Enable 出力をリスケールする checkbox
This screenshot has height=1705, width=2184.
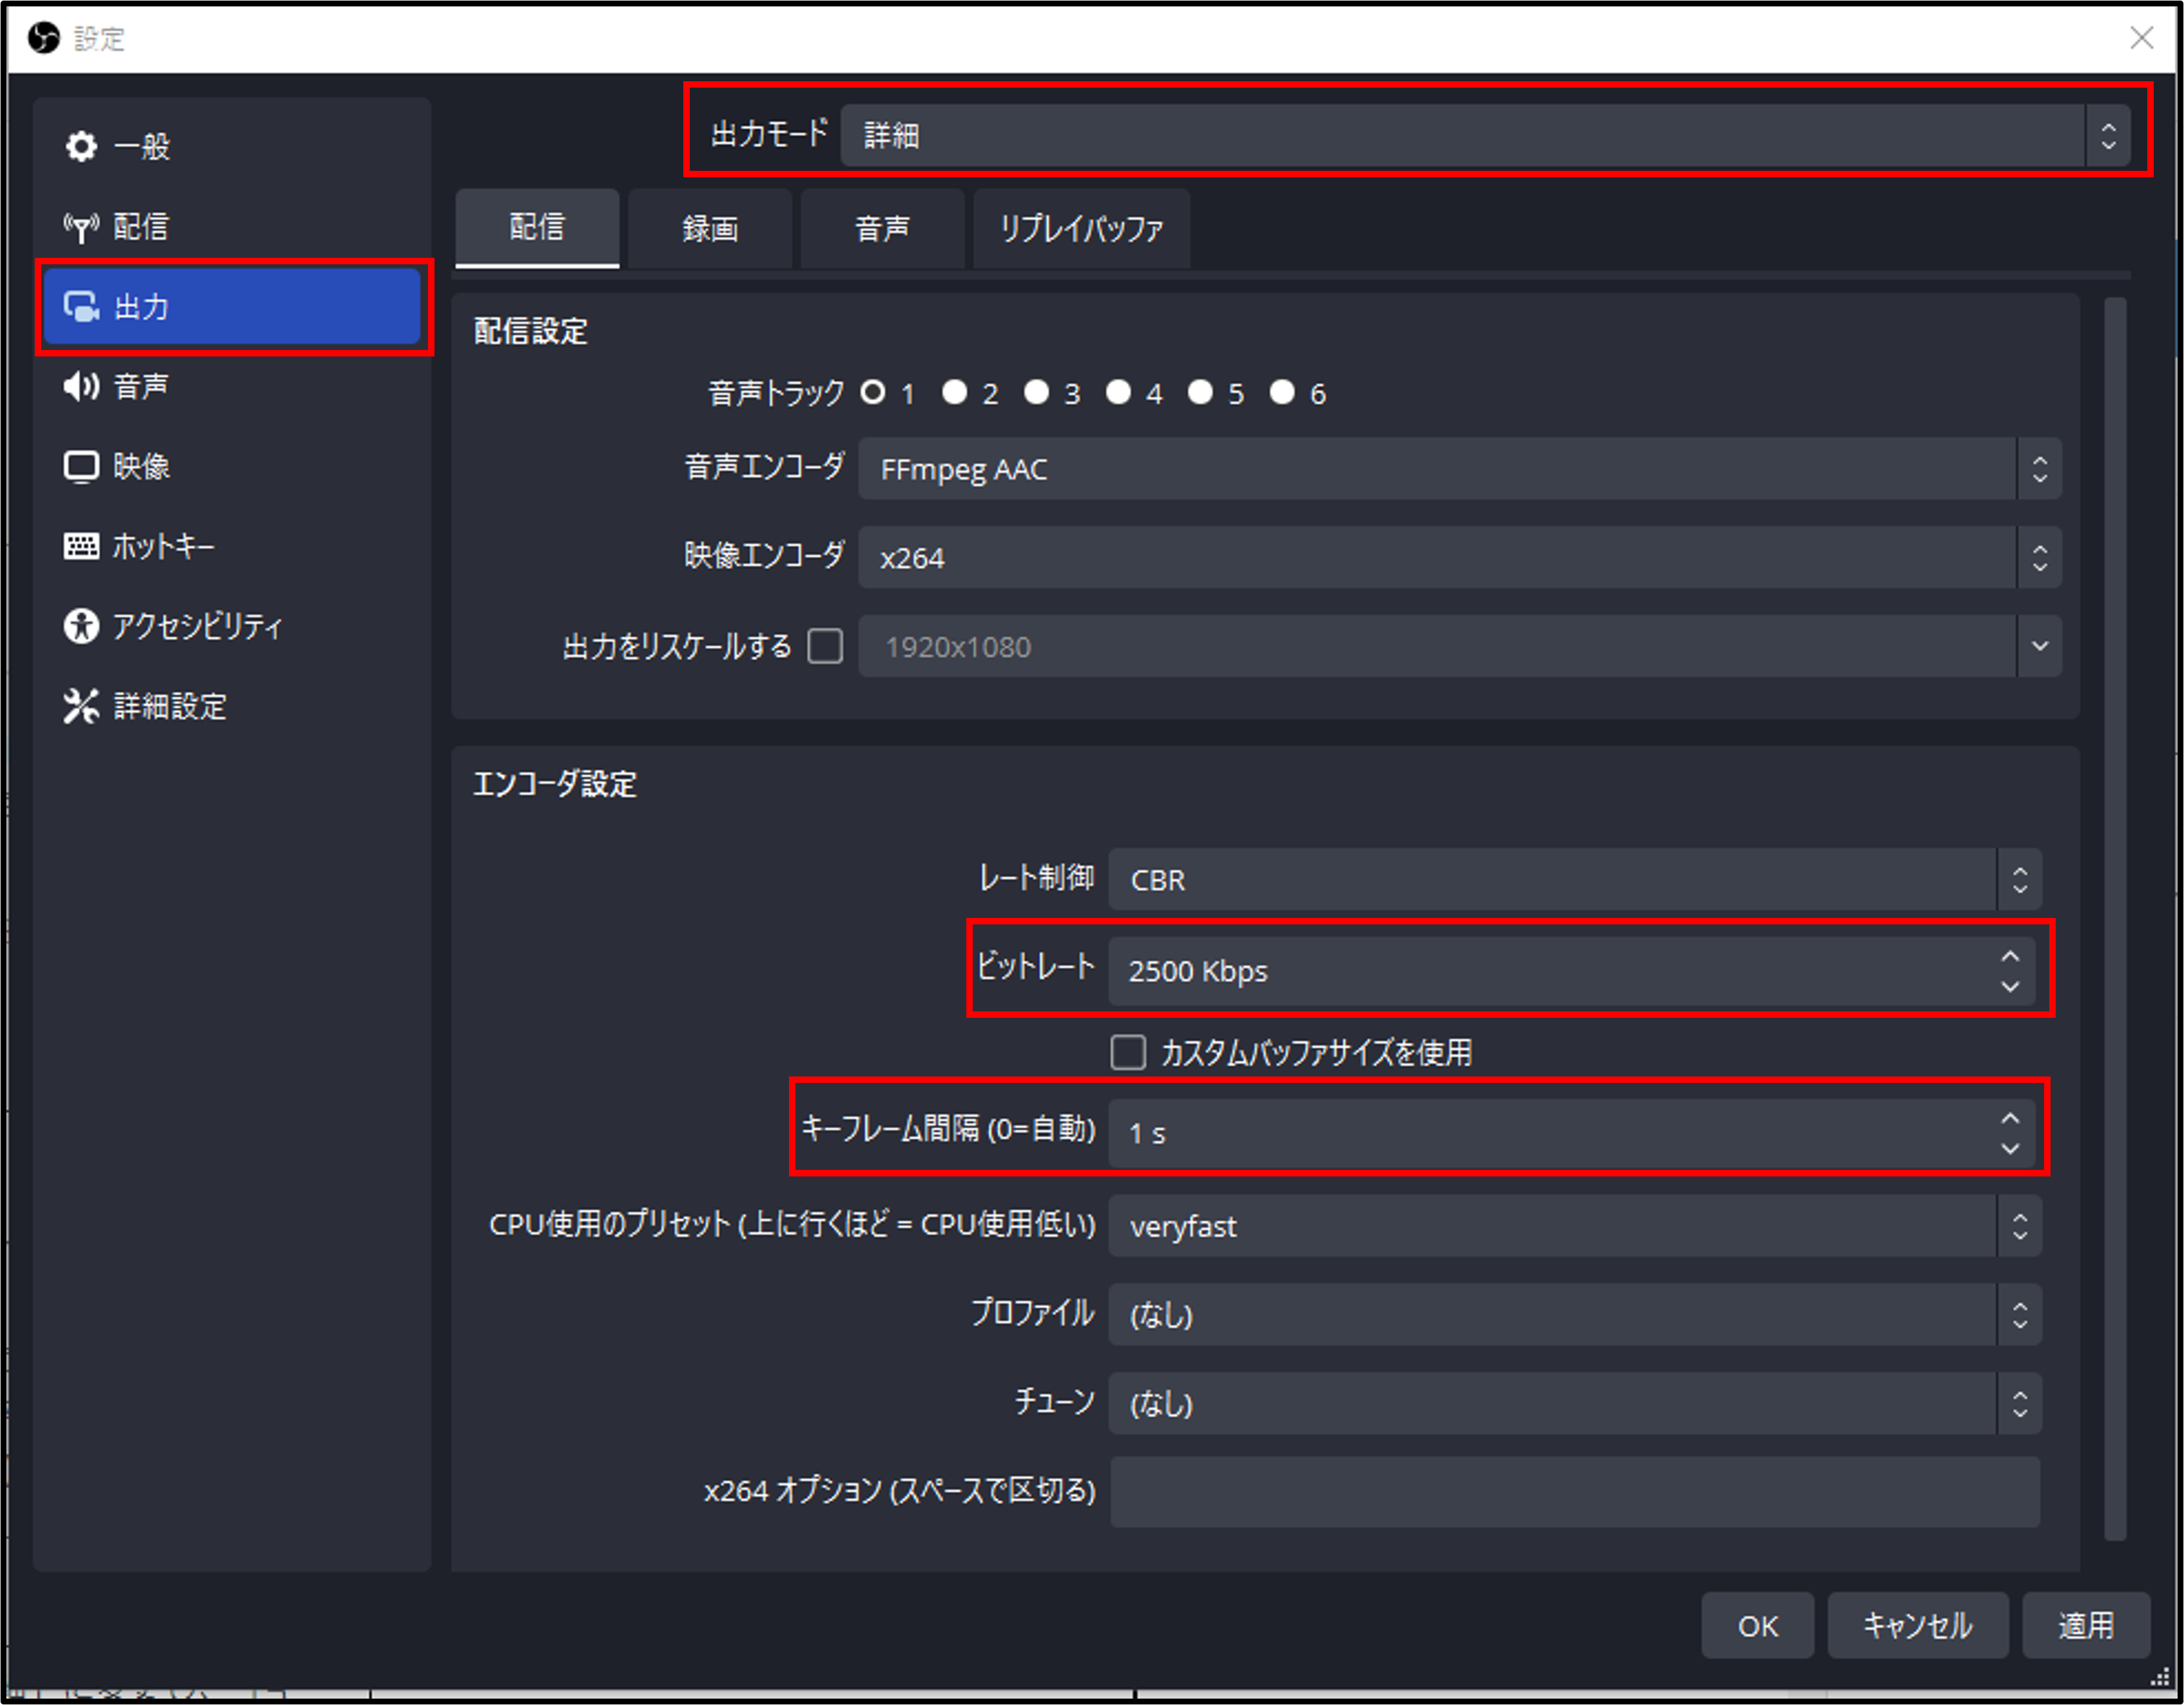[x=825, y=646]
